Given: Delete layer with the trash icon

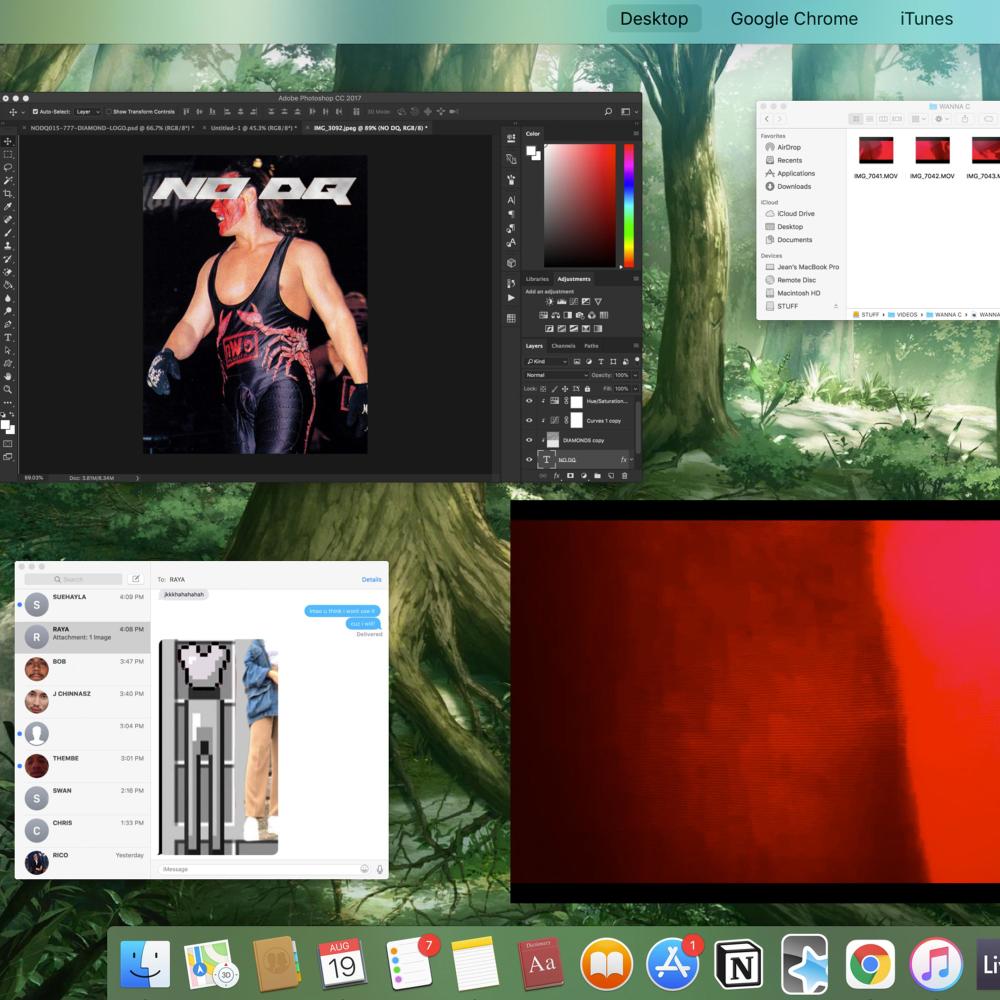Looking at the screenshot, I should (624, 476).
